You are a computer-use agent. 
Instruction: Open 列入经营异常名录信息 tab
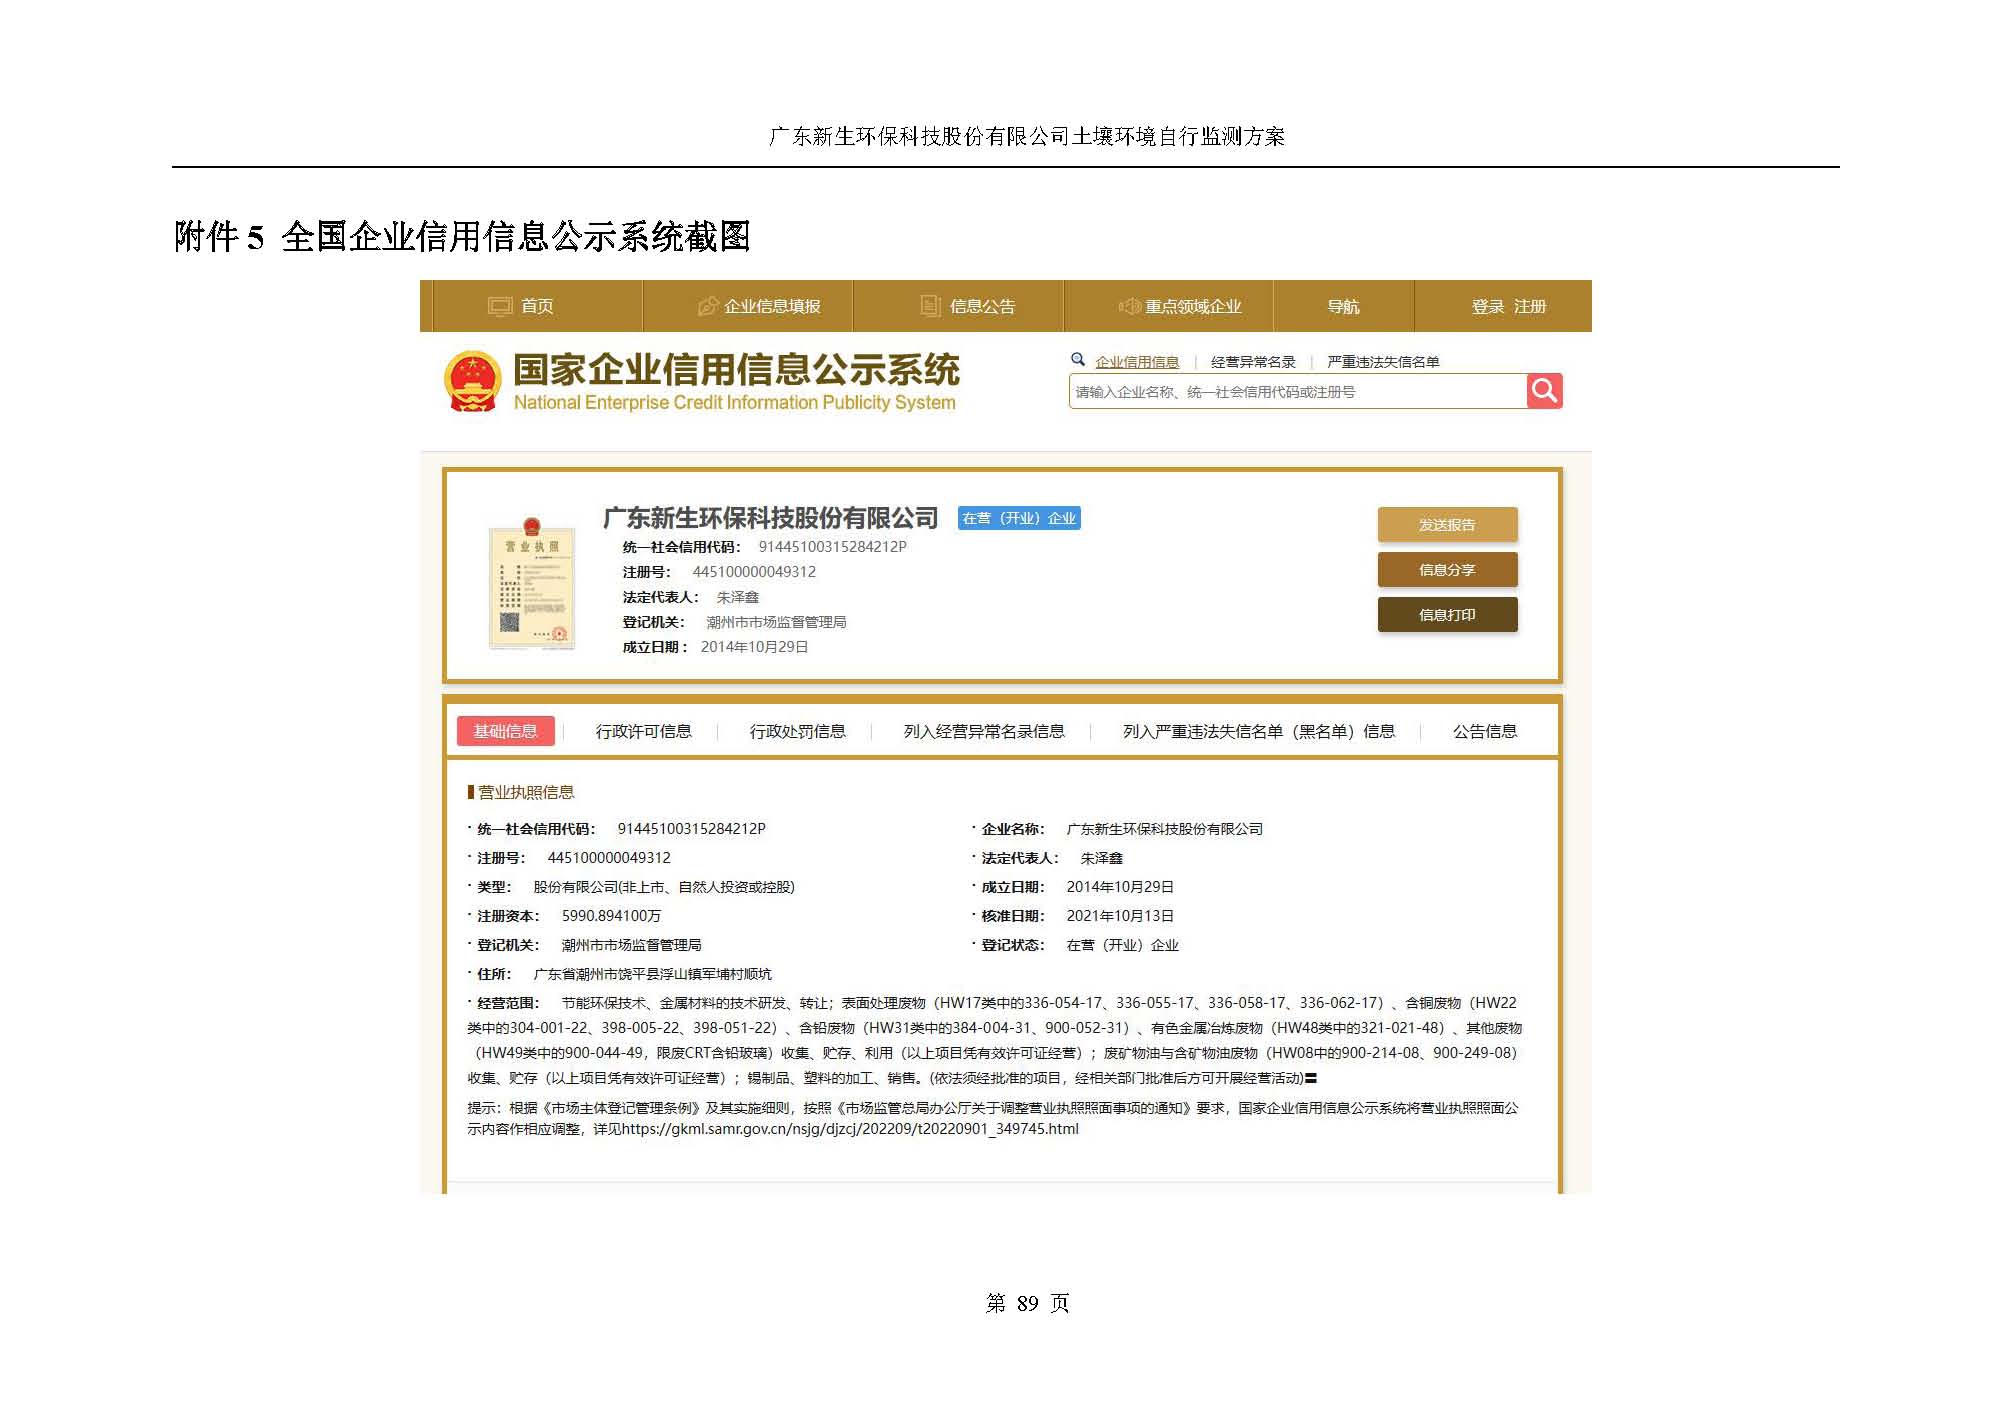pyautogui.click(x=983, y=731)
